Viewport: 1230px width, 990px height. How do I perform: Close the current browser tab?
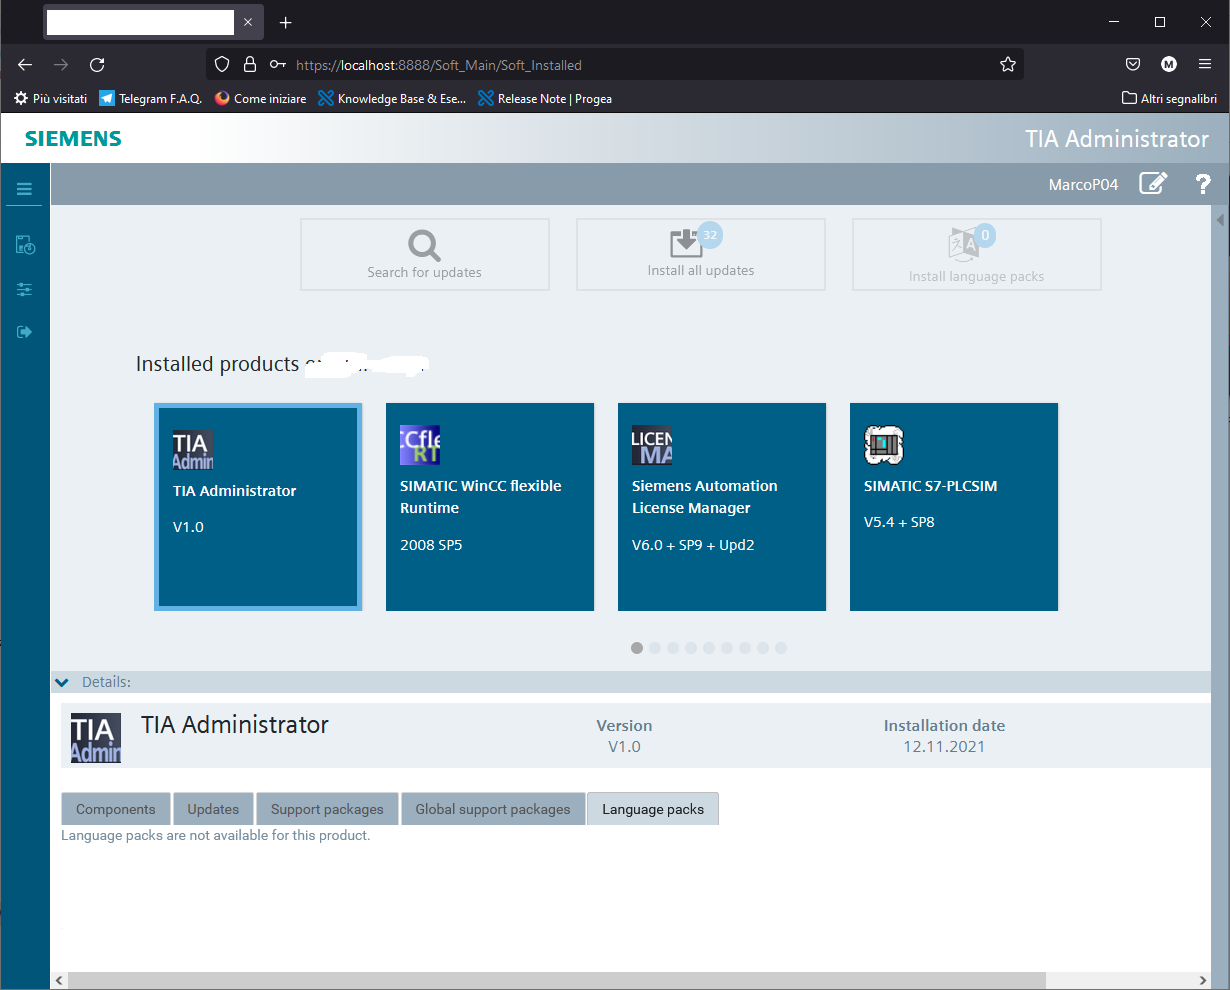pos(248,22)
